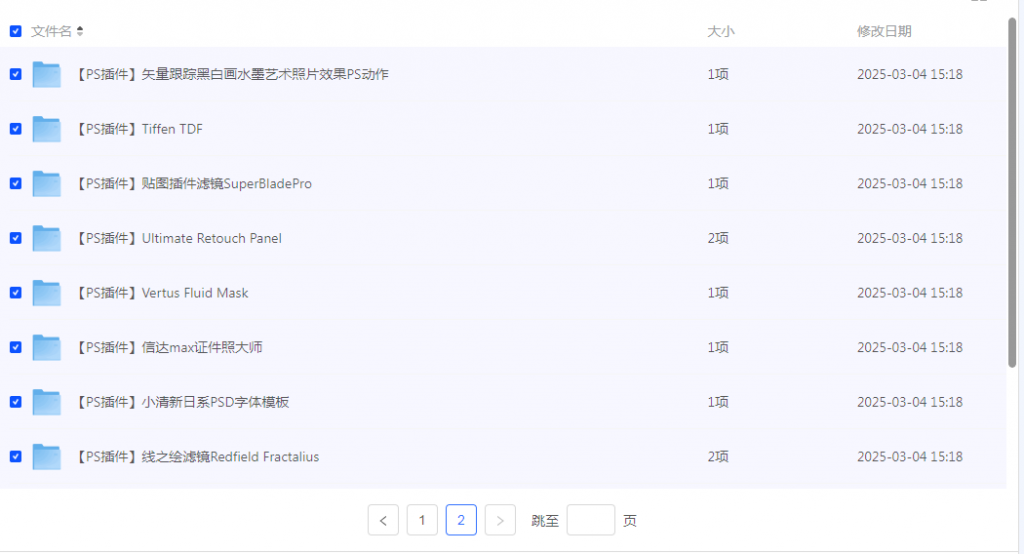This screenshot has width=1024, height=554.
Task: Click the 文件名 column header
Action: (51, 31)
